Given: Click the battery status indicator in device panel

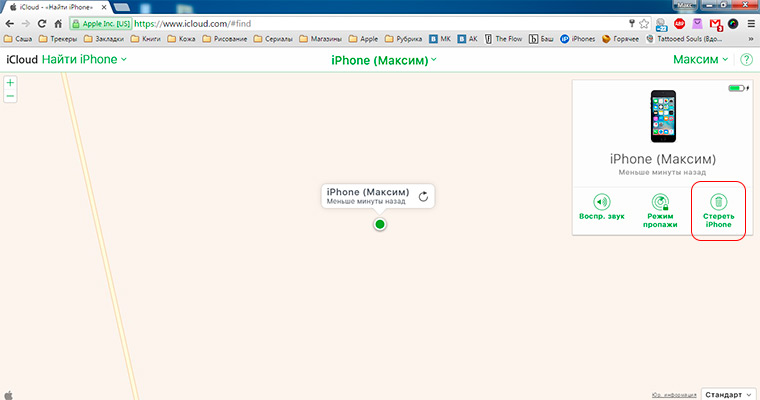Looking at the screenshot, I should pyautogui.click(x=738, y=88).
